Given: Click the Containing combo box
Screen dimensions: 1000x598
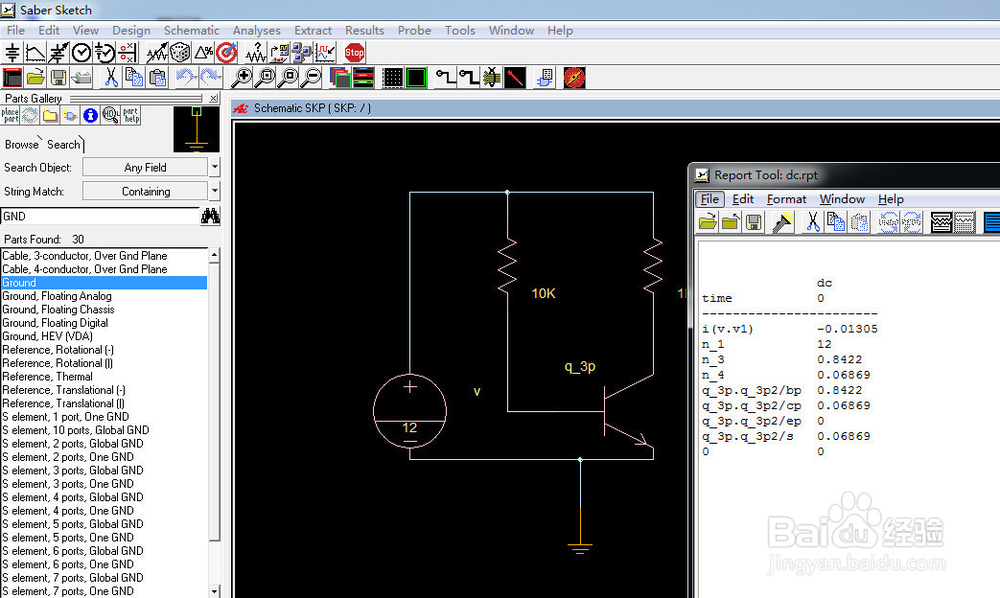Looking at the screenshot, I should click(x=145, y=191).
